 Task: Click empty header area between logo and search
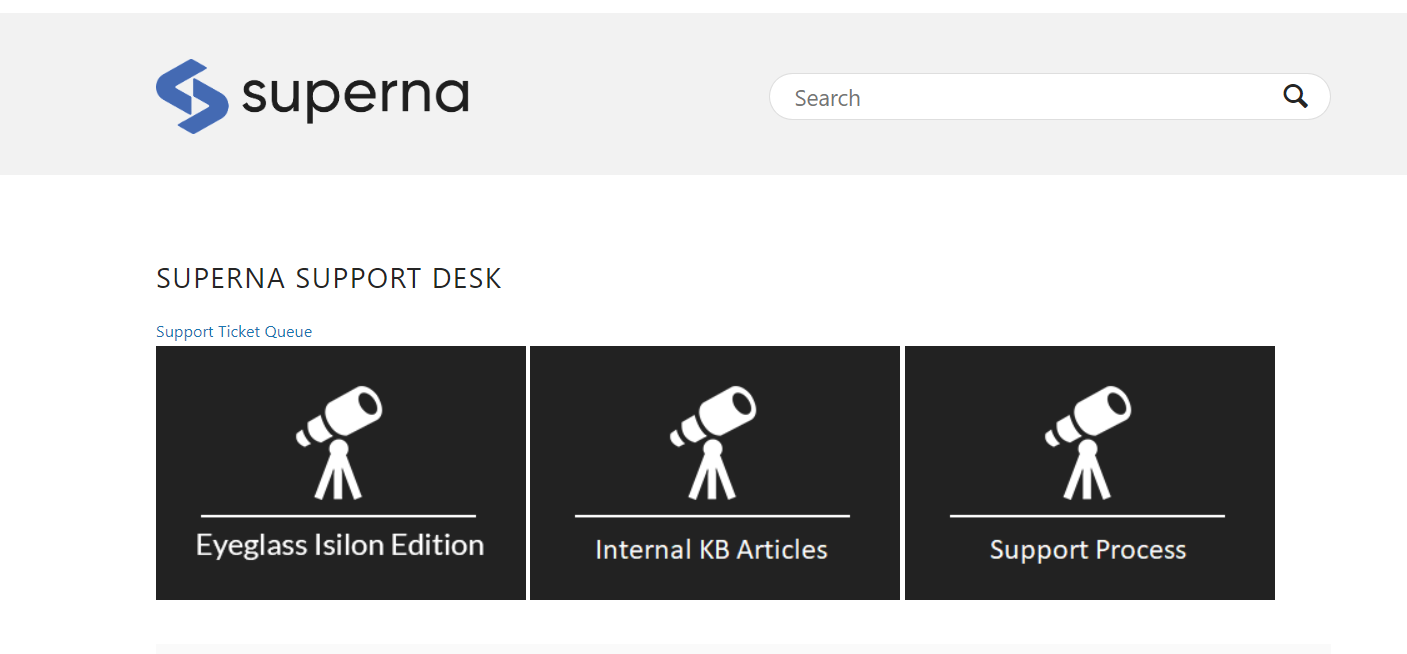point(620,96)
